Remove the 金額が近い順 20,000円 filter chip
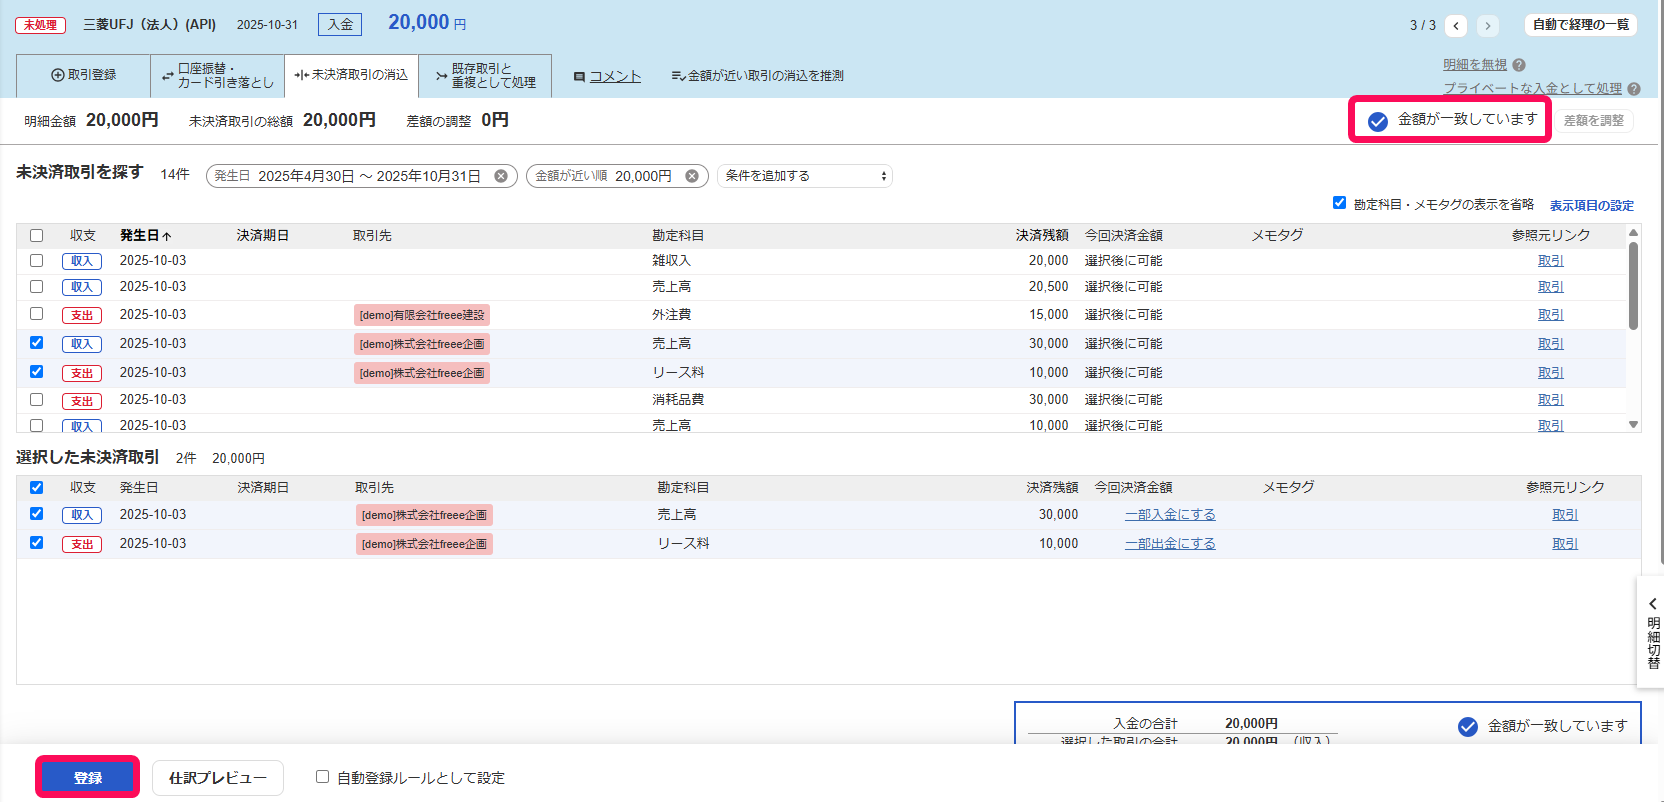 pos(691,176)
